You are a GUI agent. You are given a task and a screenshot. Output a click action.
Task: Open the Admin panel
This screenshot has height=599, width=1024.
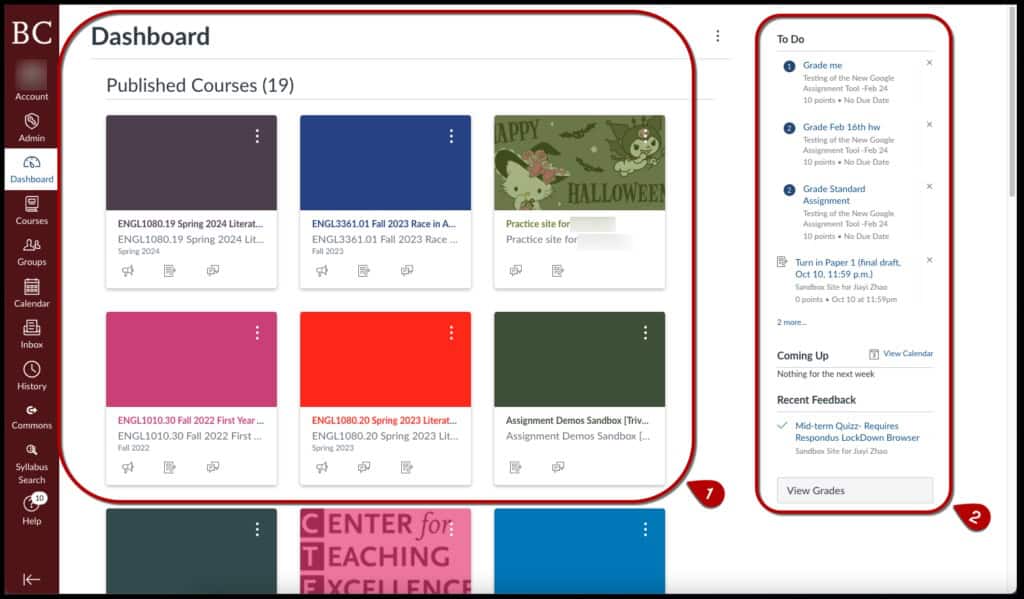tap(31, 128)
